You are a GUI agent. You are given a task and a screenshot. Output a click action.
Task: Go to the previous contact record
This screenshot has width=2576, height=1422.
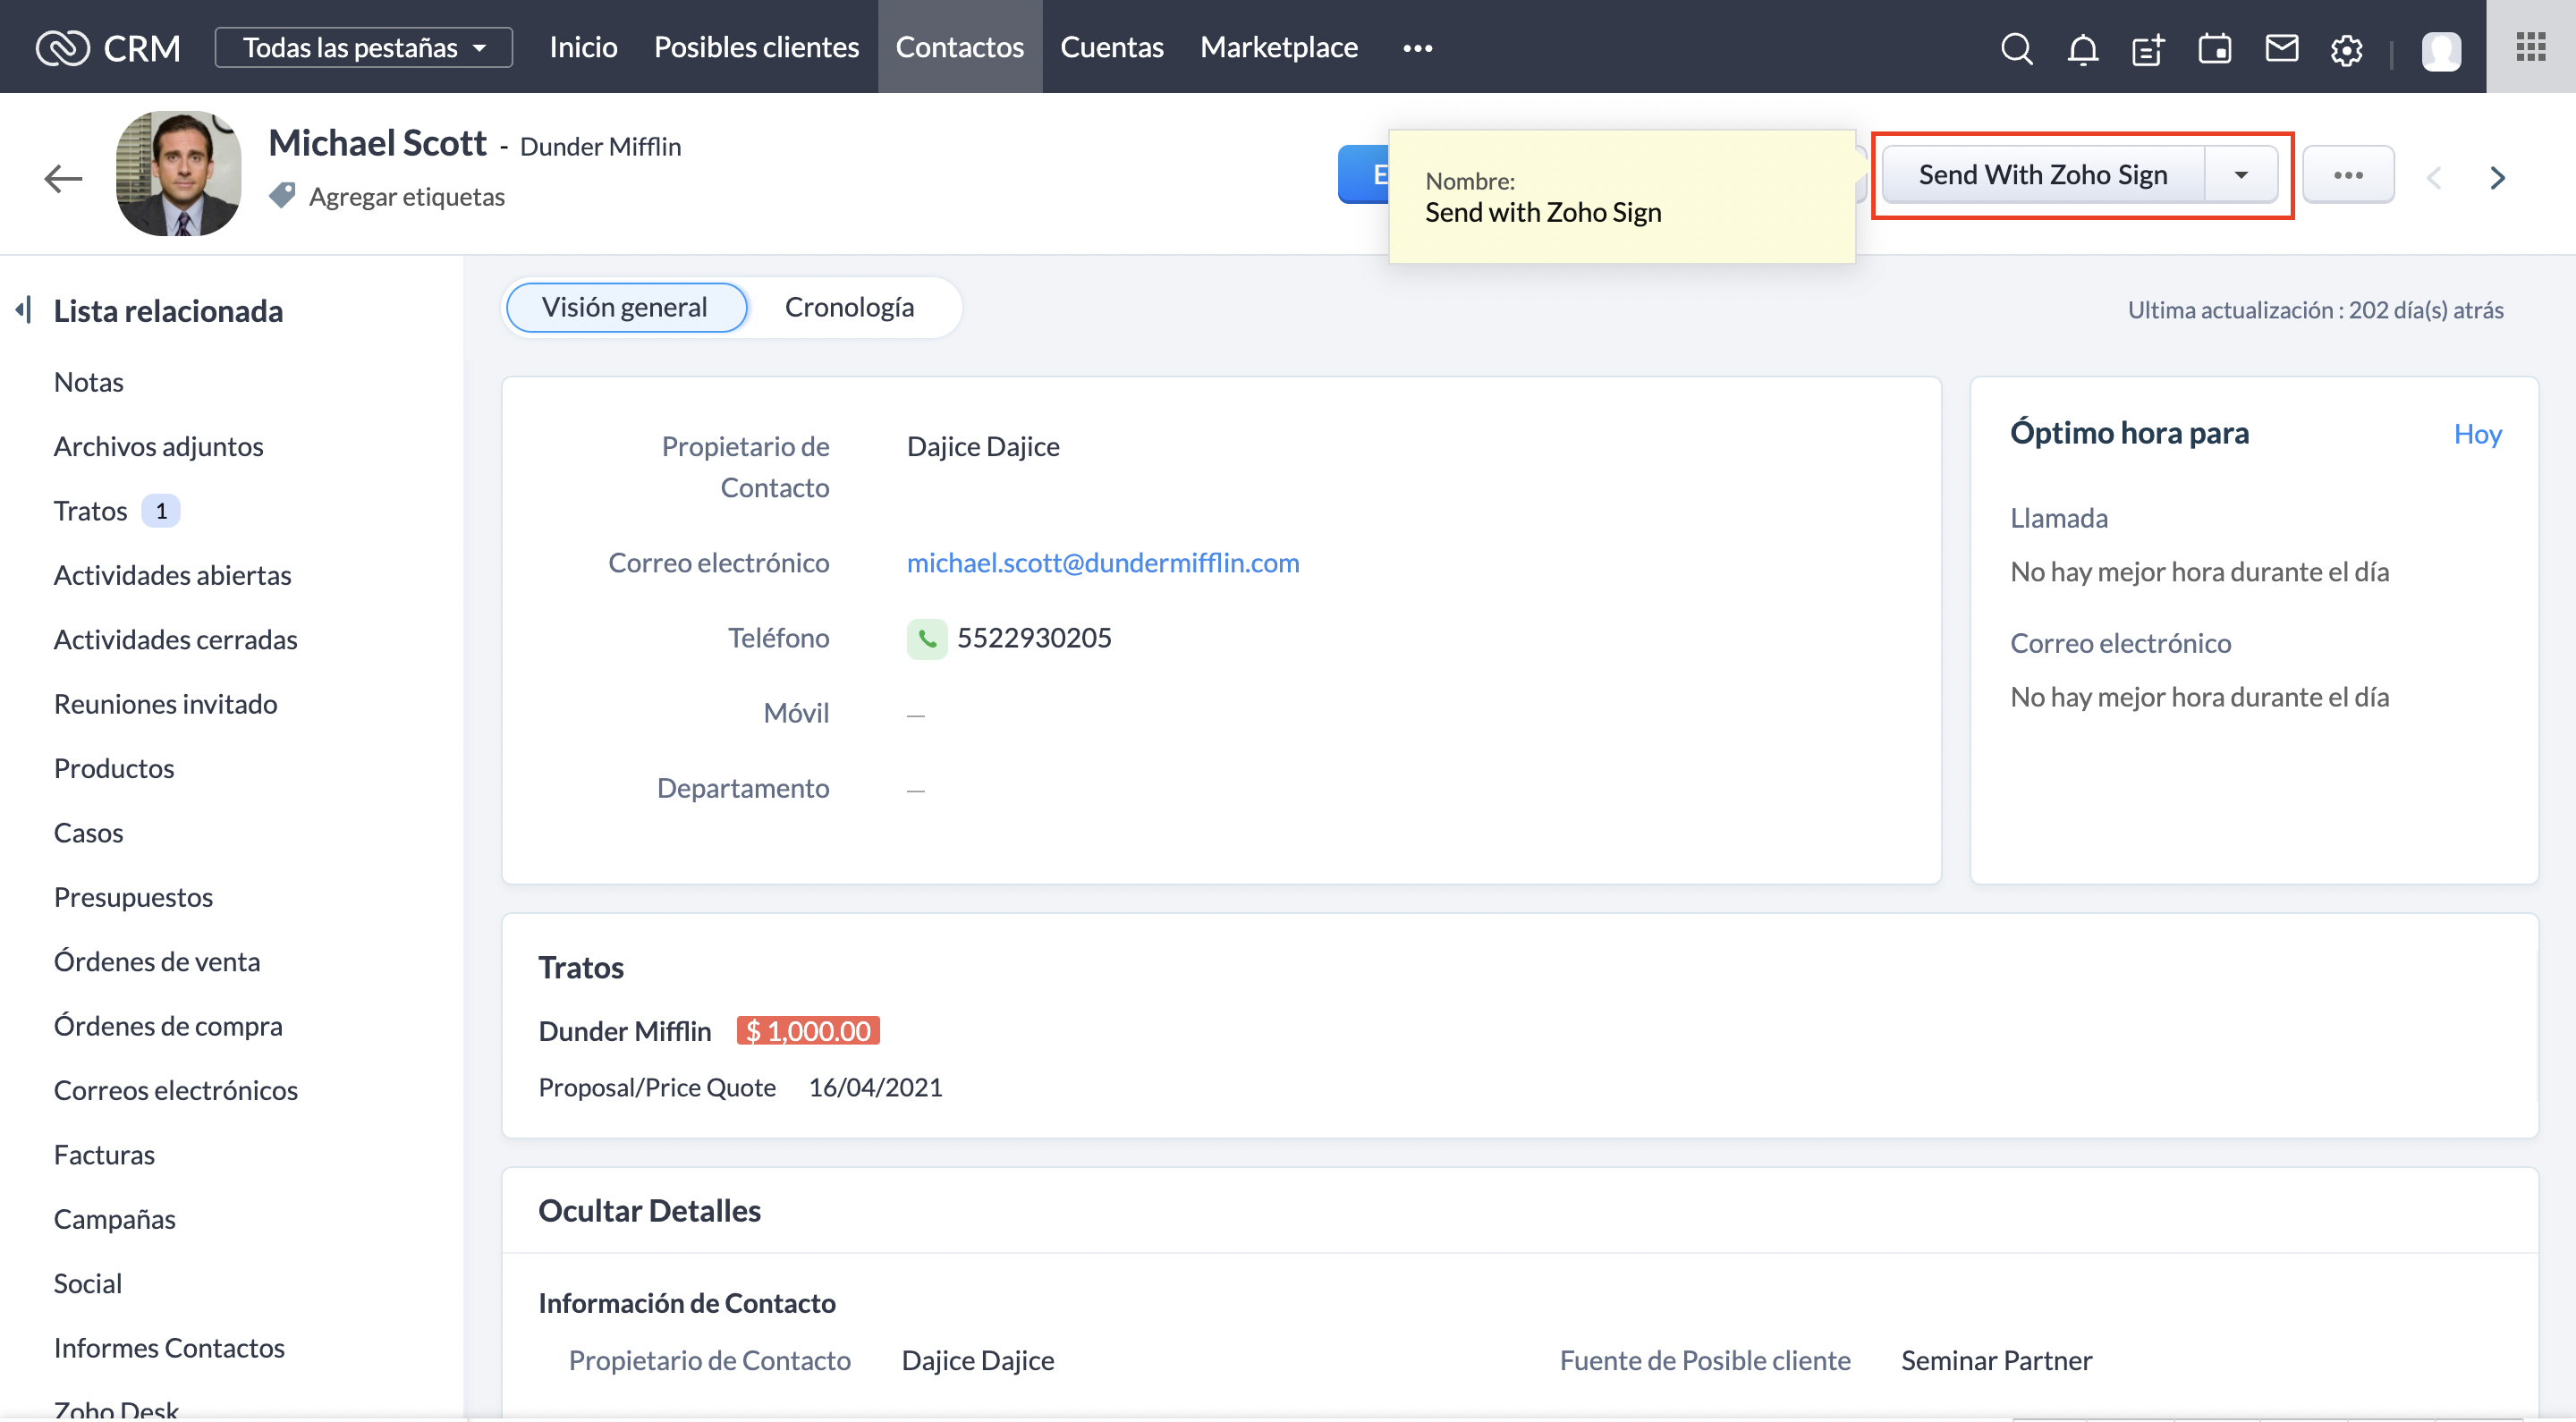[2434, 177]
